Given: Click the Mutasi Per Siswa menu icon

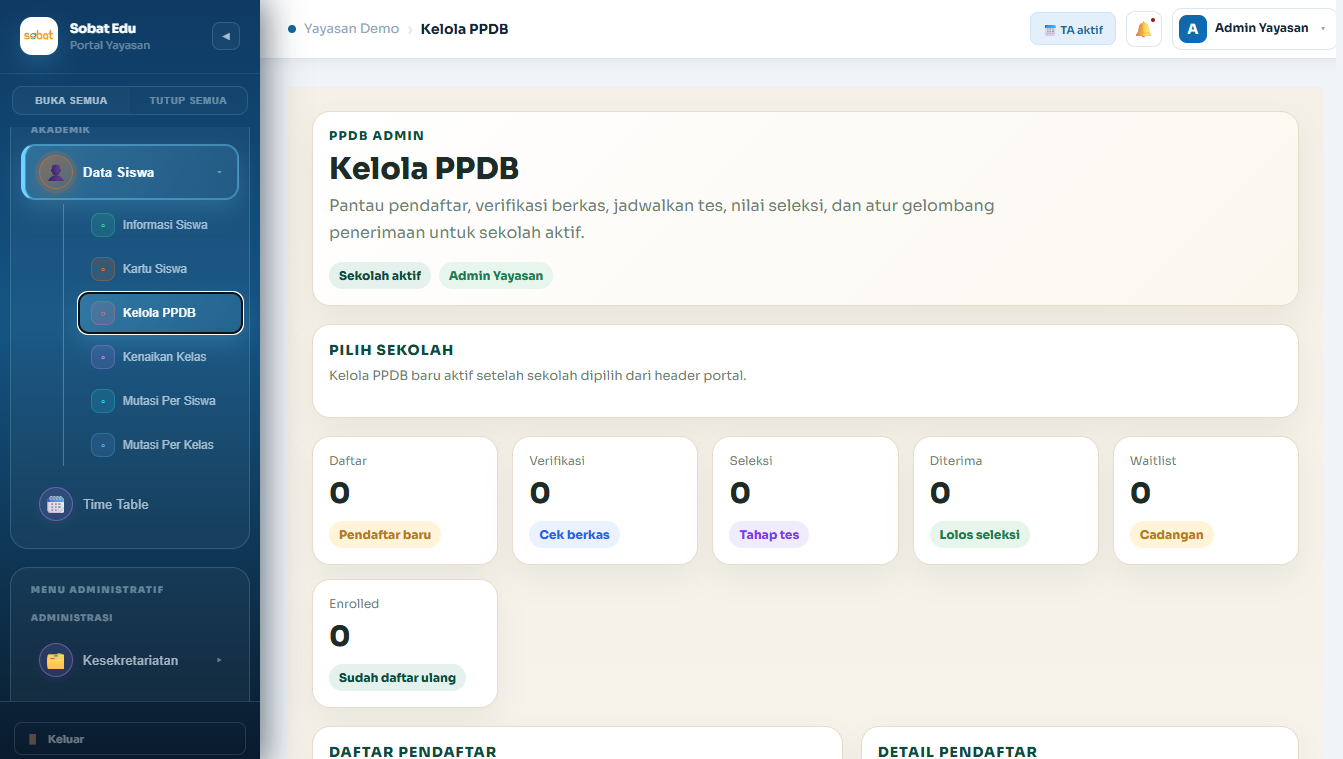Looking at the screenshot, I should (103, 401).
